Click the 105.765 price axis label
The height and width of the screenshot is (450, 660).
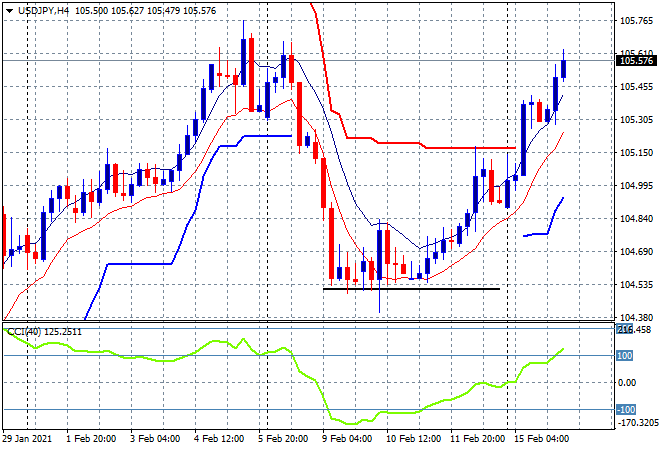coord(636,21)
